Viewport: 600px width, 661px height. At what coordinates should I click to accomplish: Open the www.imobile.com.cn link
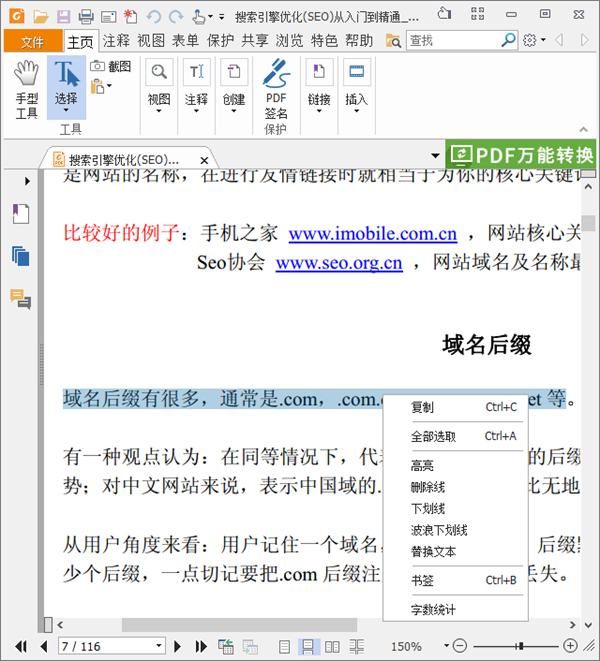pyautogui.click(x=373, y=234)
